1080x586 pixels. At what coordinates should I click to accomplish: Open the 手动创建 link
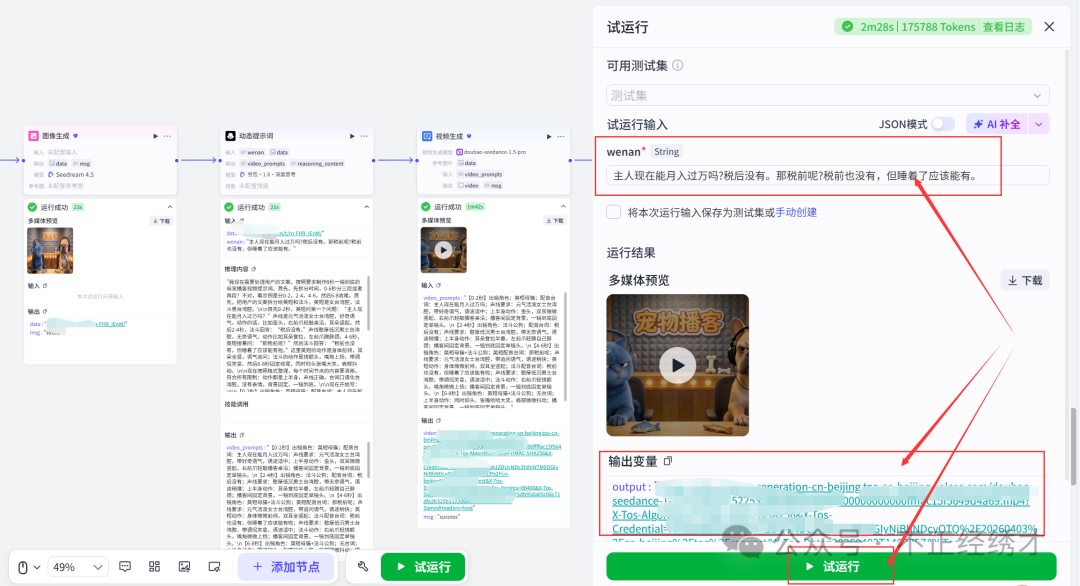click(797, 211)
